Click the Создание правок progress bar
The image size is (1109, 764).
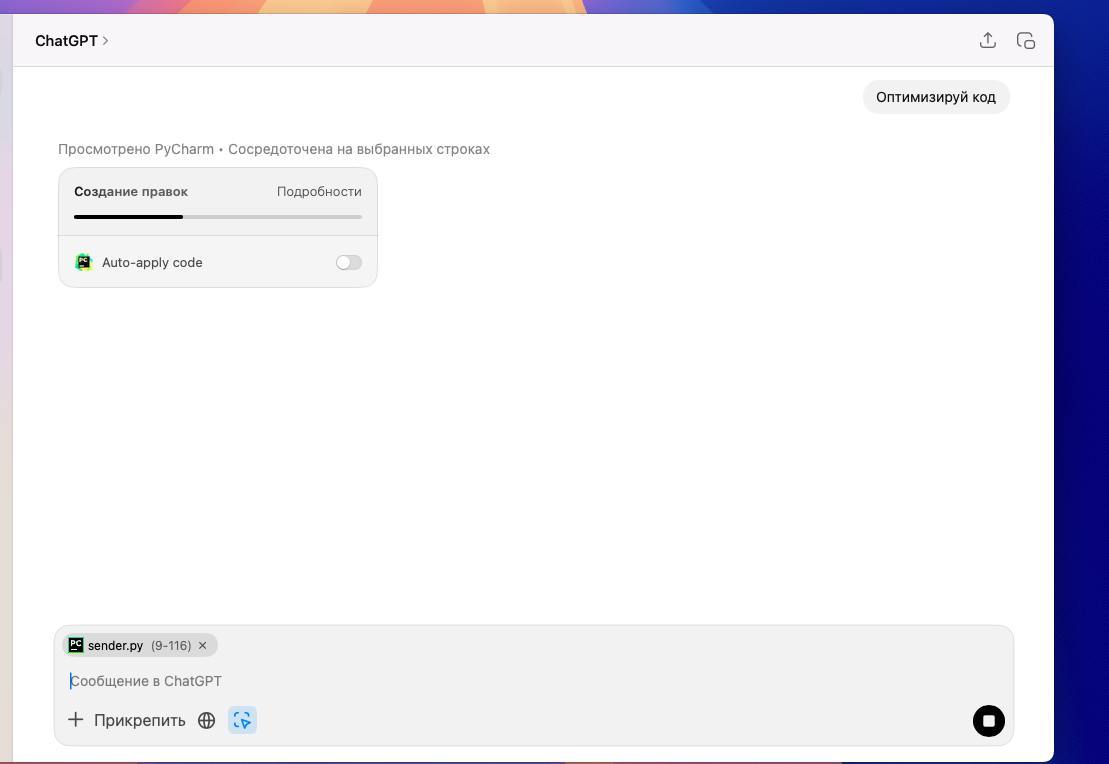click(218, 216)
